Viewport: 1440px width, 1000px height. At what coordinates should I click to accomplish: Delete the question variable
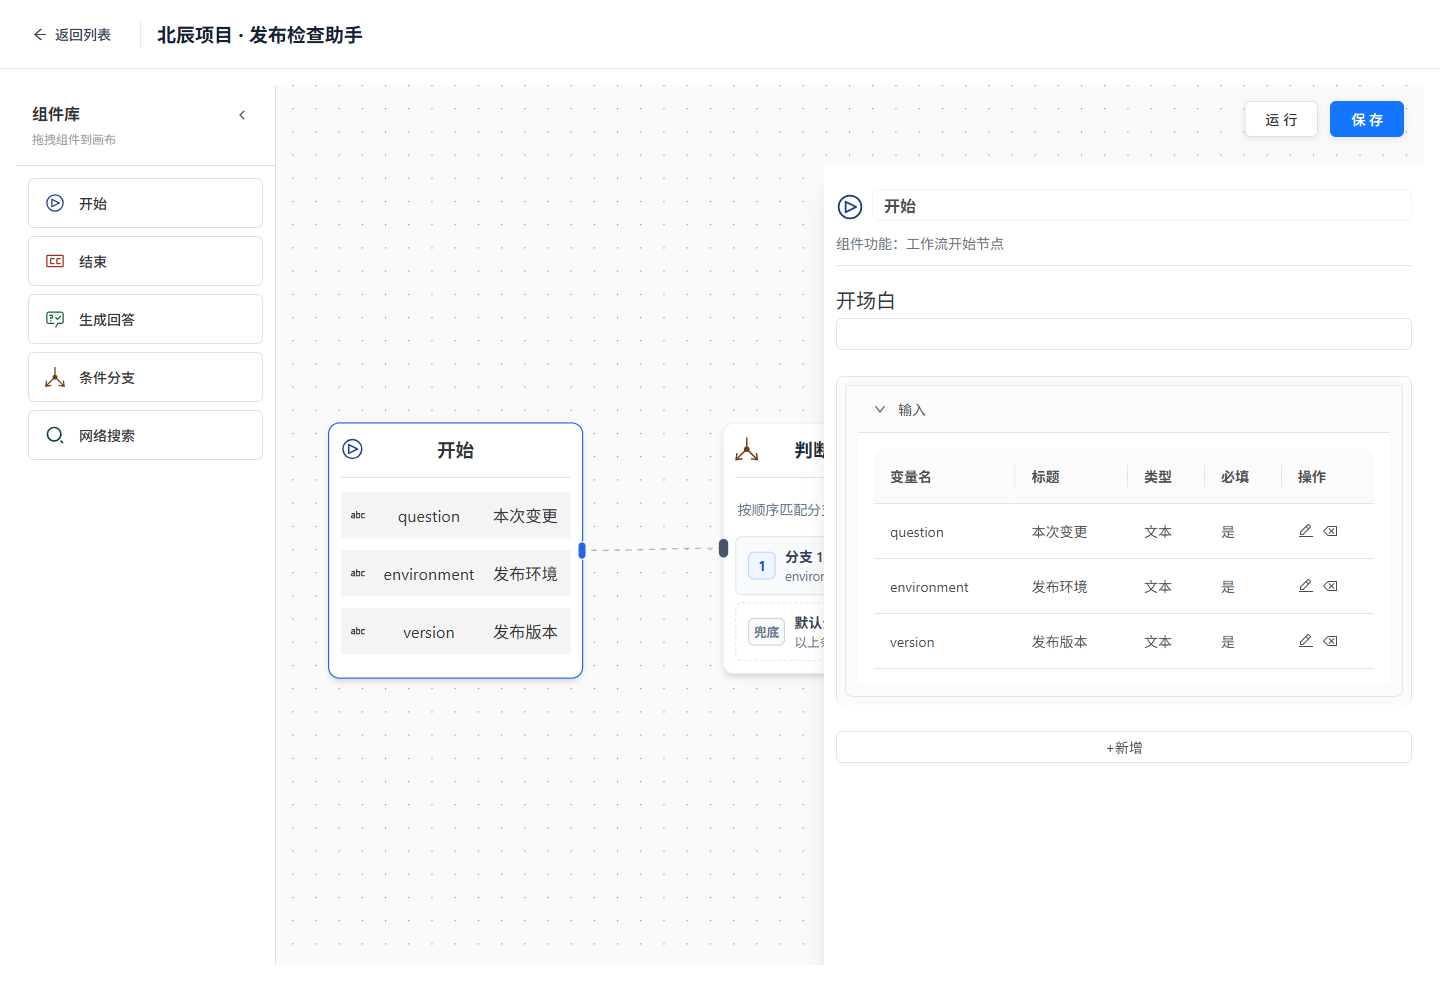pos(1331,531)
